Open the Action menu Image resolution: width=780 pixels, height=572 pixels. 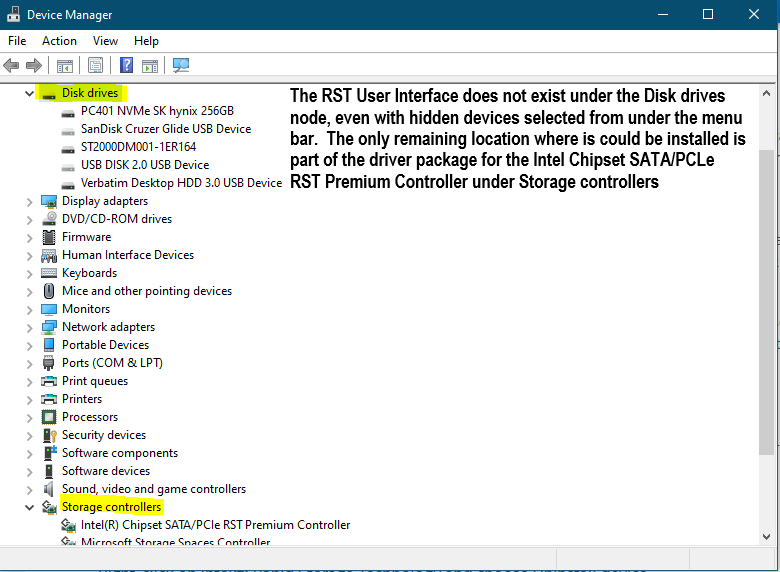(59, 41)
